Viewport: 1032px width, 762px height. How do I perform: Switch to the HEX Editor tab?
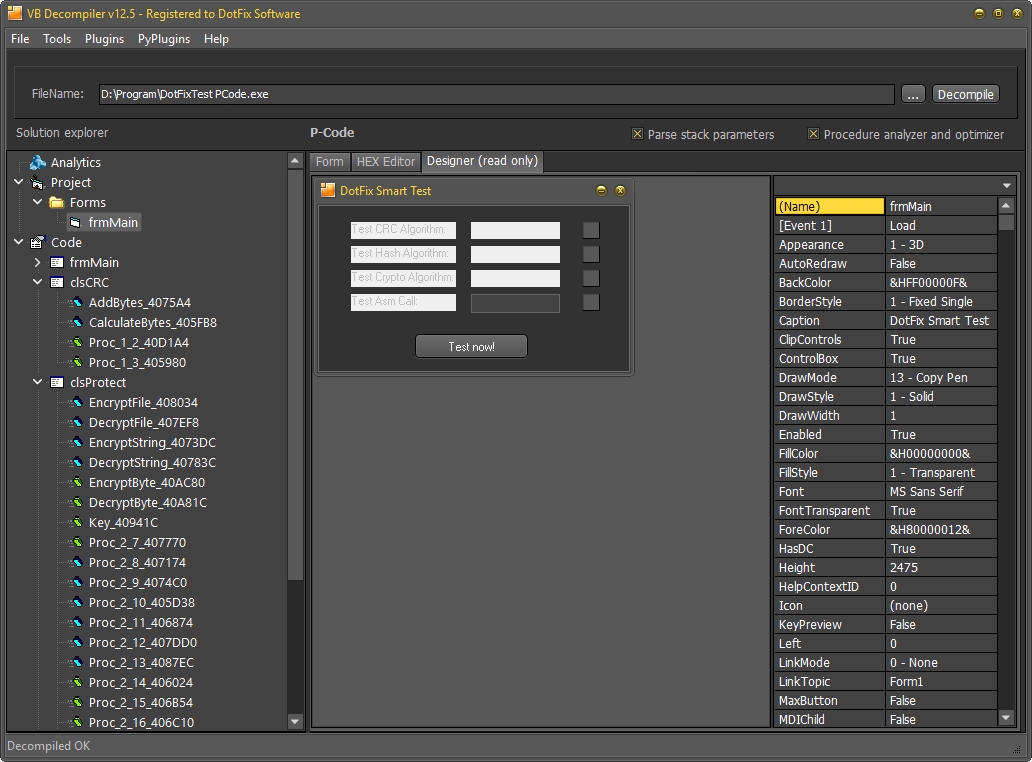coord(386,161)
